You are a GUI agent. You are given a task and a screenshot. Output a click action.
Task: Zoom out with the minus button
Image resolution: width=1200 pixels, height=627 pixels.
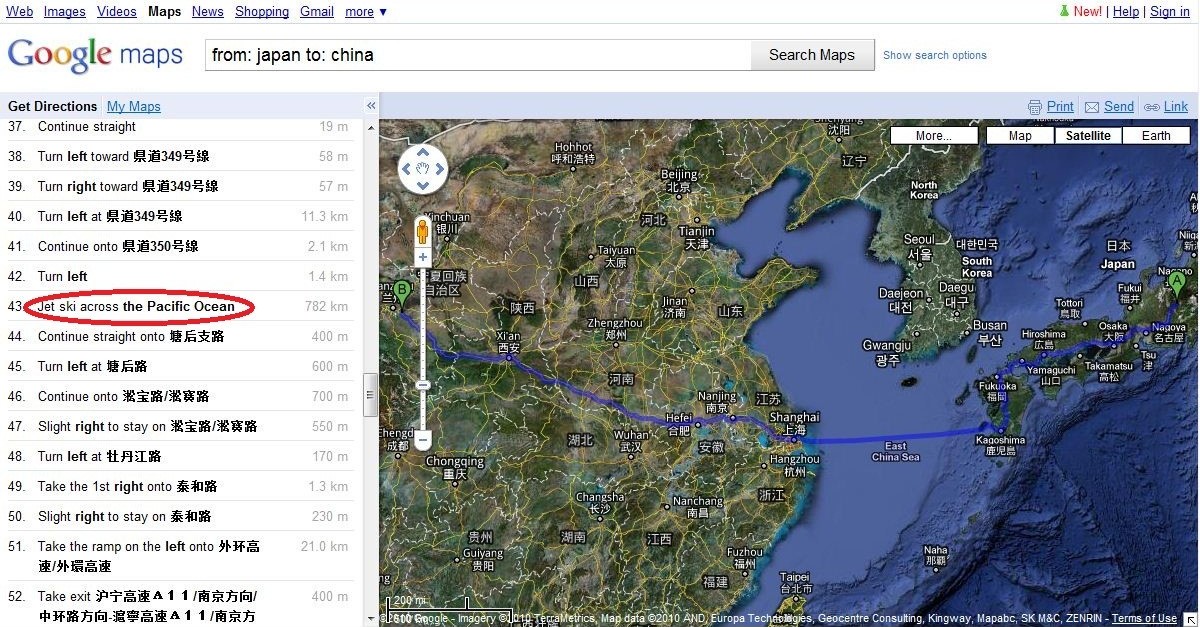423,440
